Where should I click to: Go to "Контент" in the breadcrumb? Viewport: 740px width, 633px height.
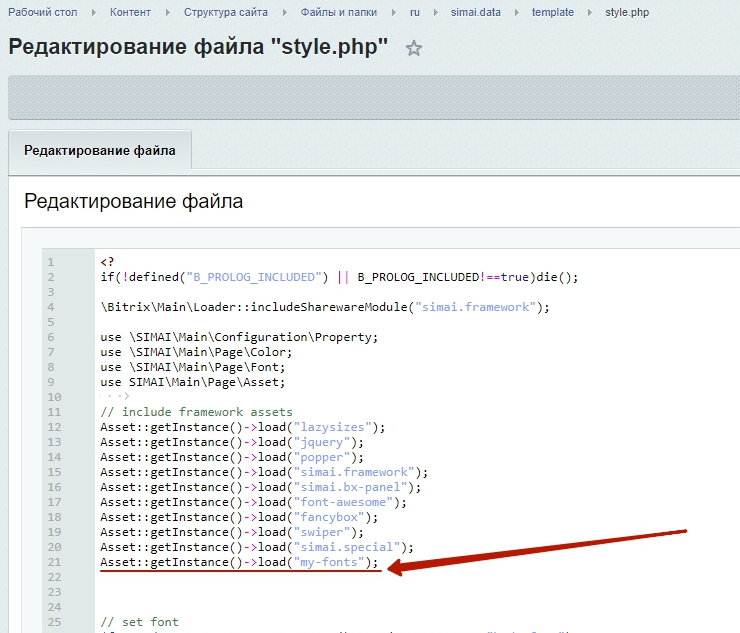131,13
